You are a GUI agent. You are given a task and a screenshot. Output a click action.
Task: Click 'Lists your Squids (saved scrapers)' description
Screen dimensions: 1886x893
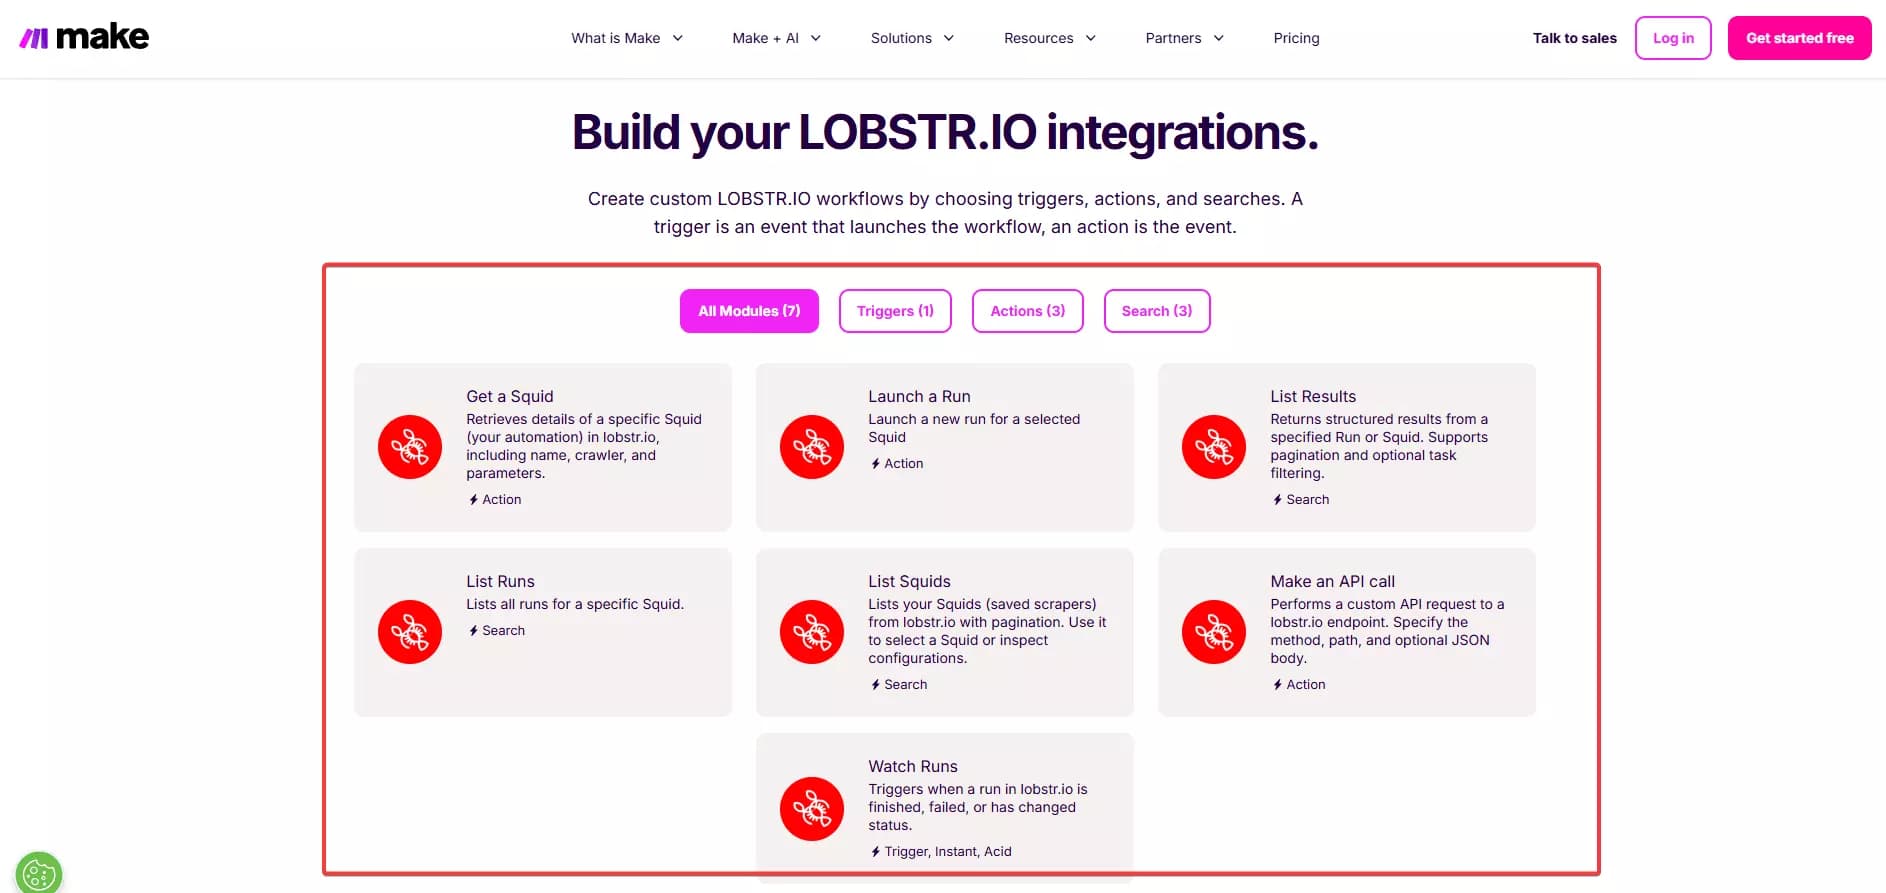(987, 631)
